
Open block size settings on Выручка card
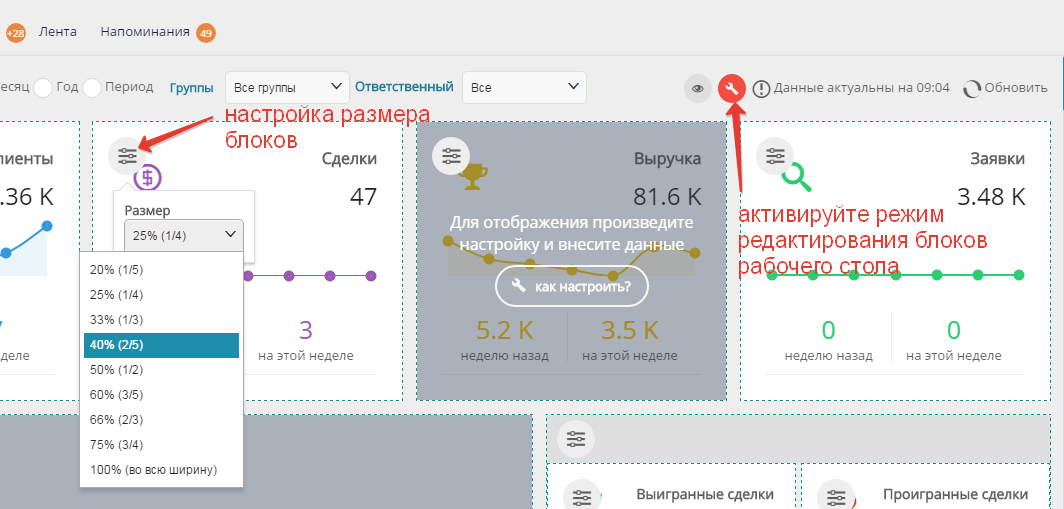[x=451, y=156]
